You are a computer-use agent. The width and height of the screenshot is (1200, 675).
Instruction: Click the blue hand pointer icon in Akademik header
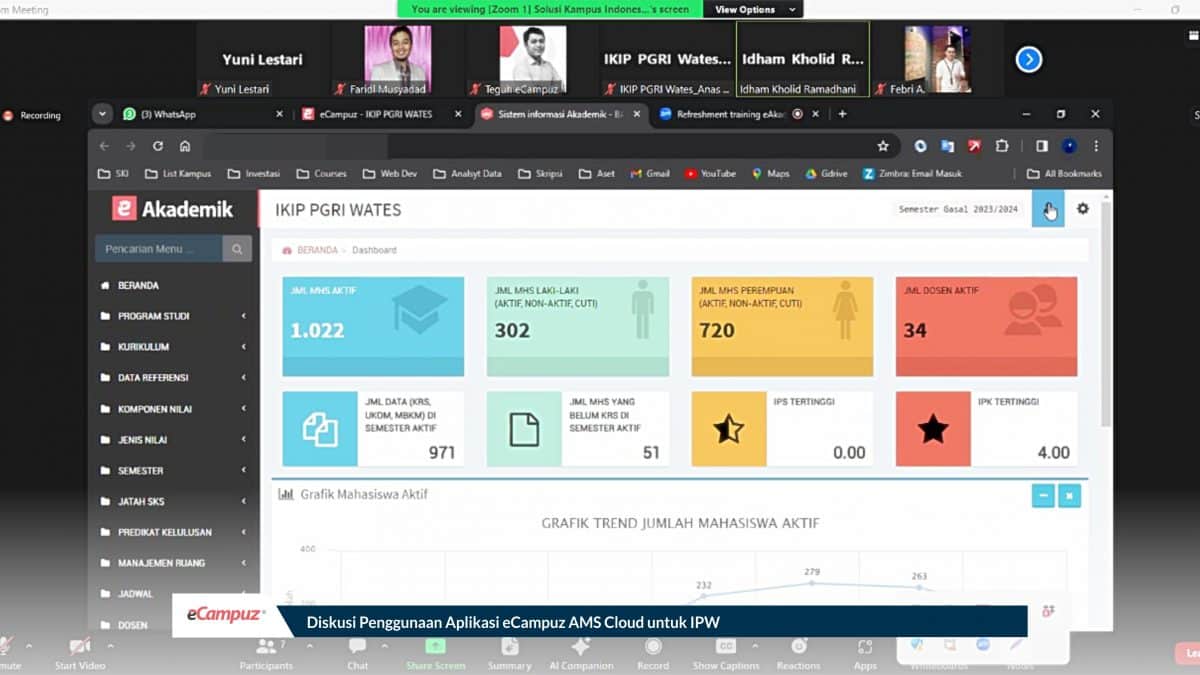tap(1048, 209)
